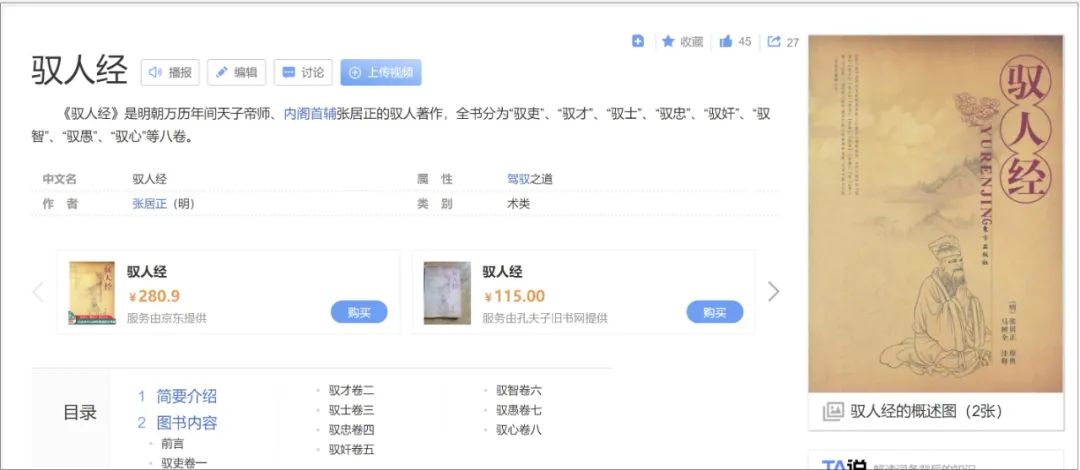Go to 驭智卷六 in the contents
The image size is (1080, 470).
519,391
